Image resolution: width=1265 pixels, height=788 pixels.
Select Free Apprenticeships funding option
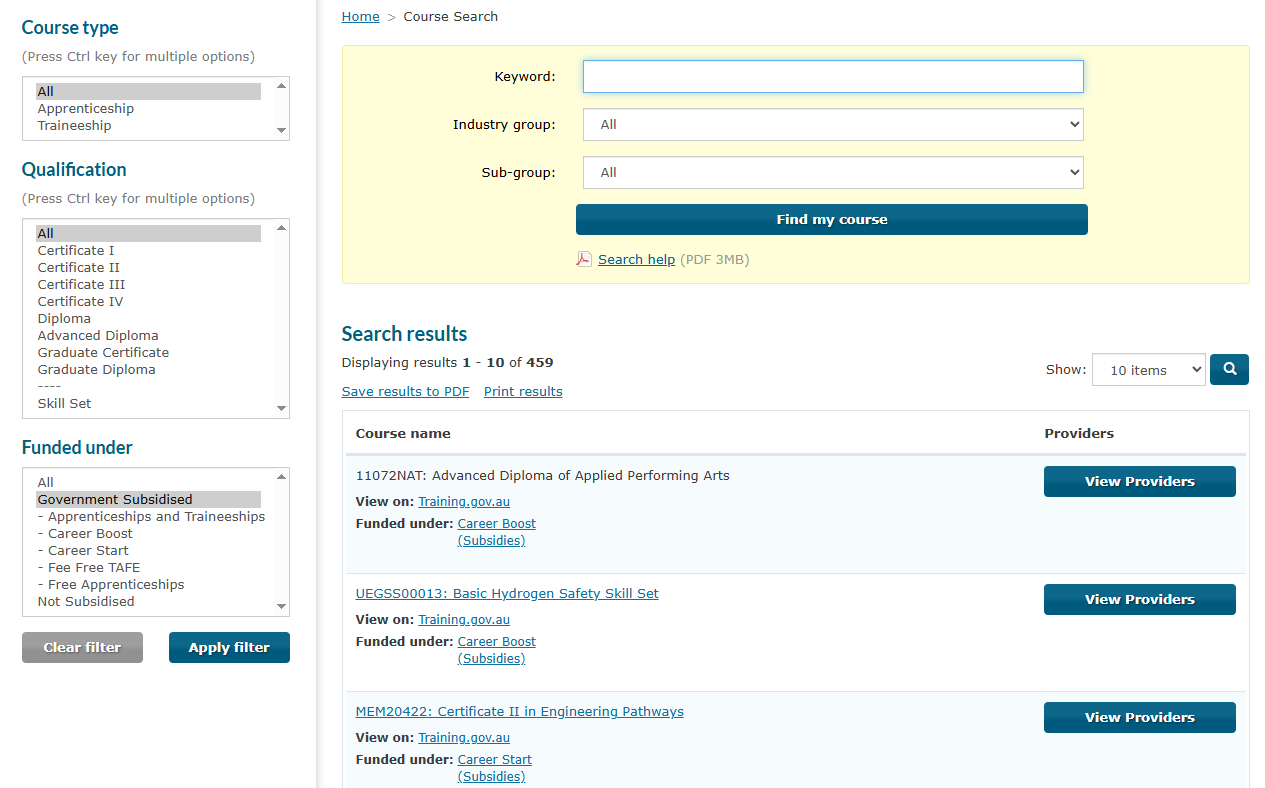coord(149,585)
